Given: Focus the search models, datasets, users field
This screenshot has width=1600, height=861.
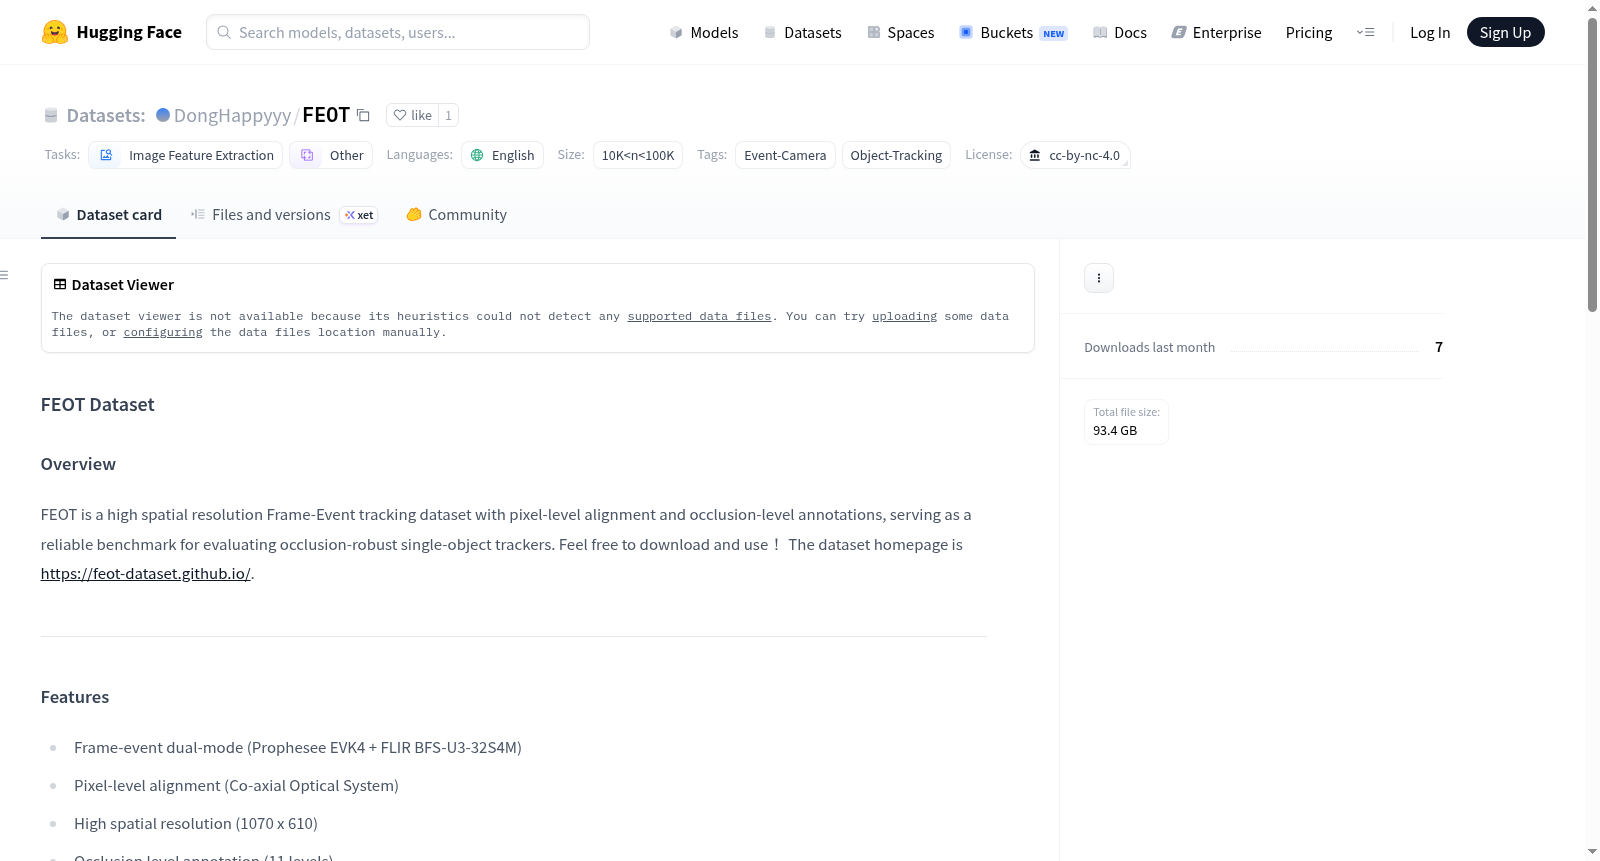Looking at the screenshot, I should click(398, 32).
